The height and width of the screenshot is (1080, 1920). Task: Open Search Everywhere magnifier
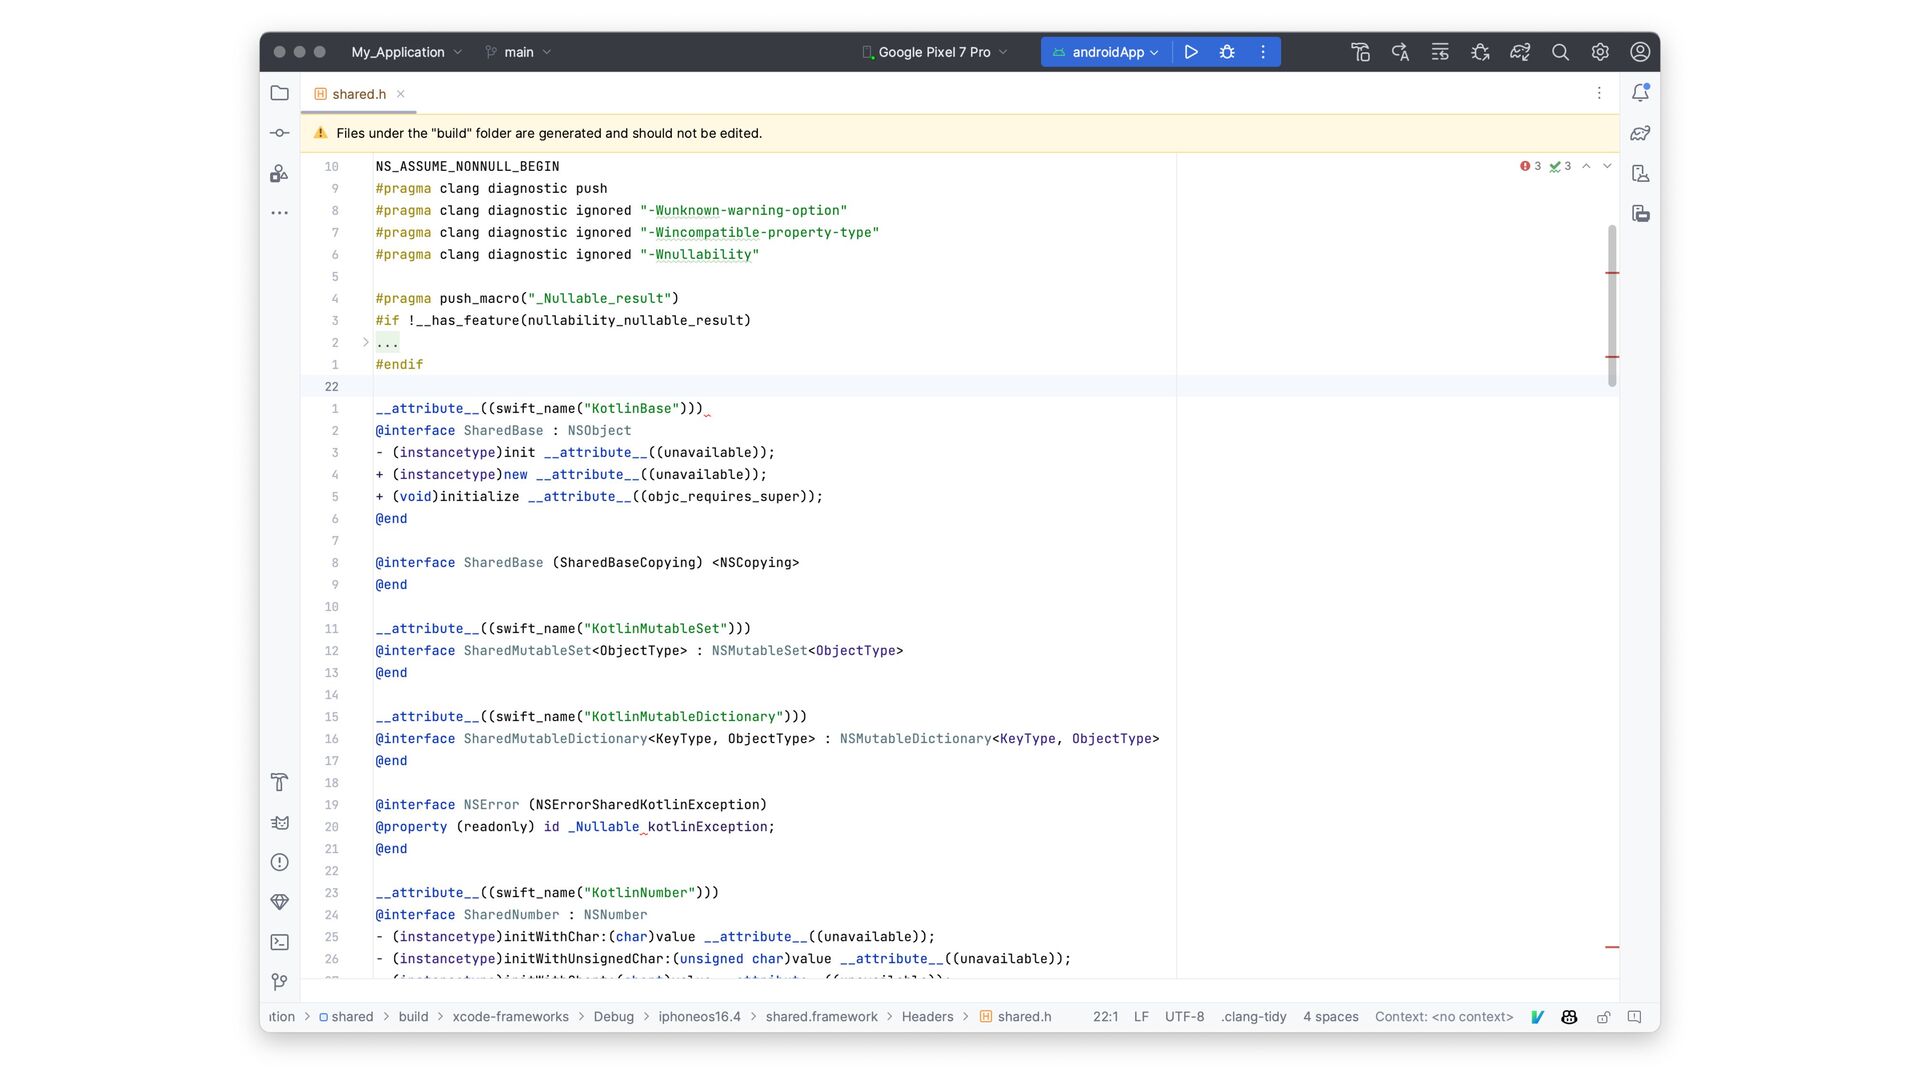point(1560,52)
